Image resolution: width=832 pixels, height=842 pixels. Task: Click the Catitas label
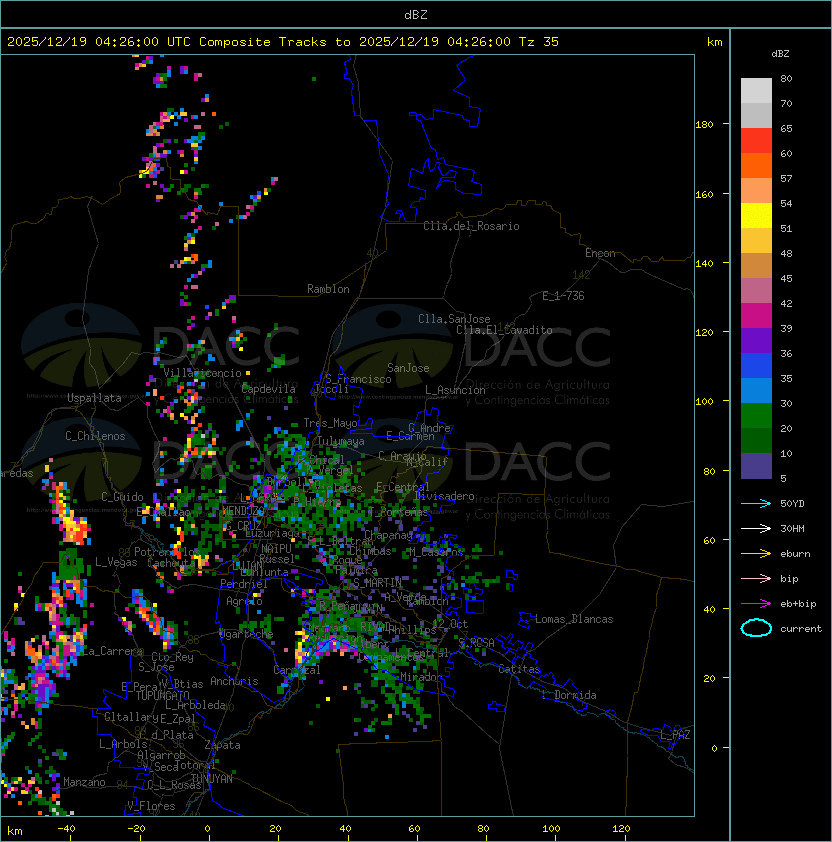tap(519, 669)
